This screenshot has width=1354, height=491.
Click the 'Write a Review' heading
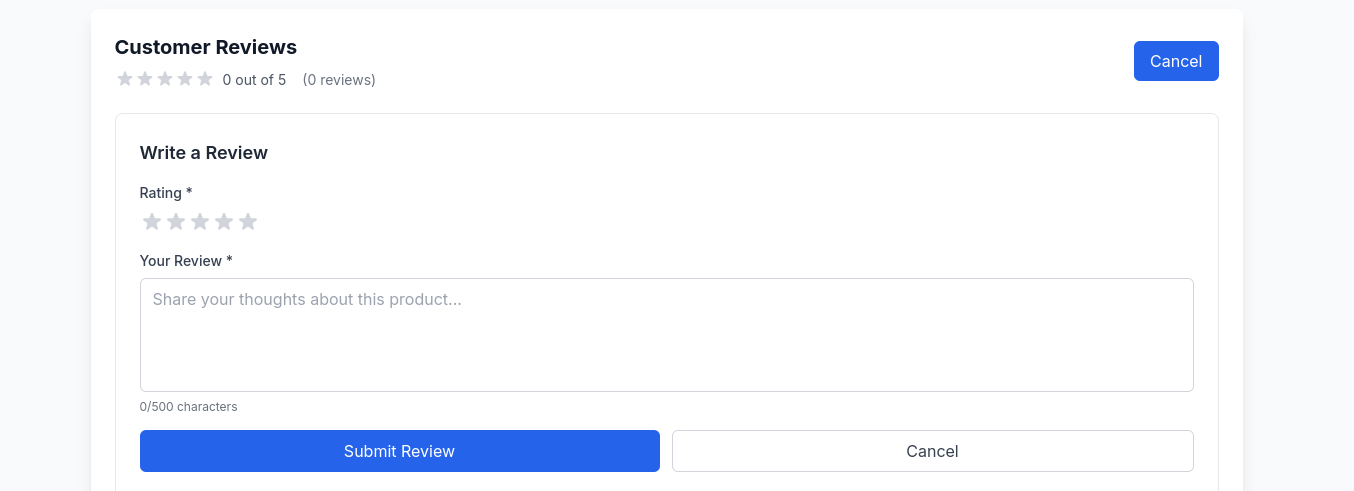204,153
